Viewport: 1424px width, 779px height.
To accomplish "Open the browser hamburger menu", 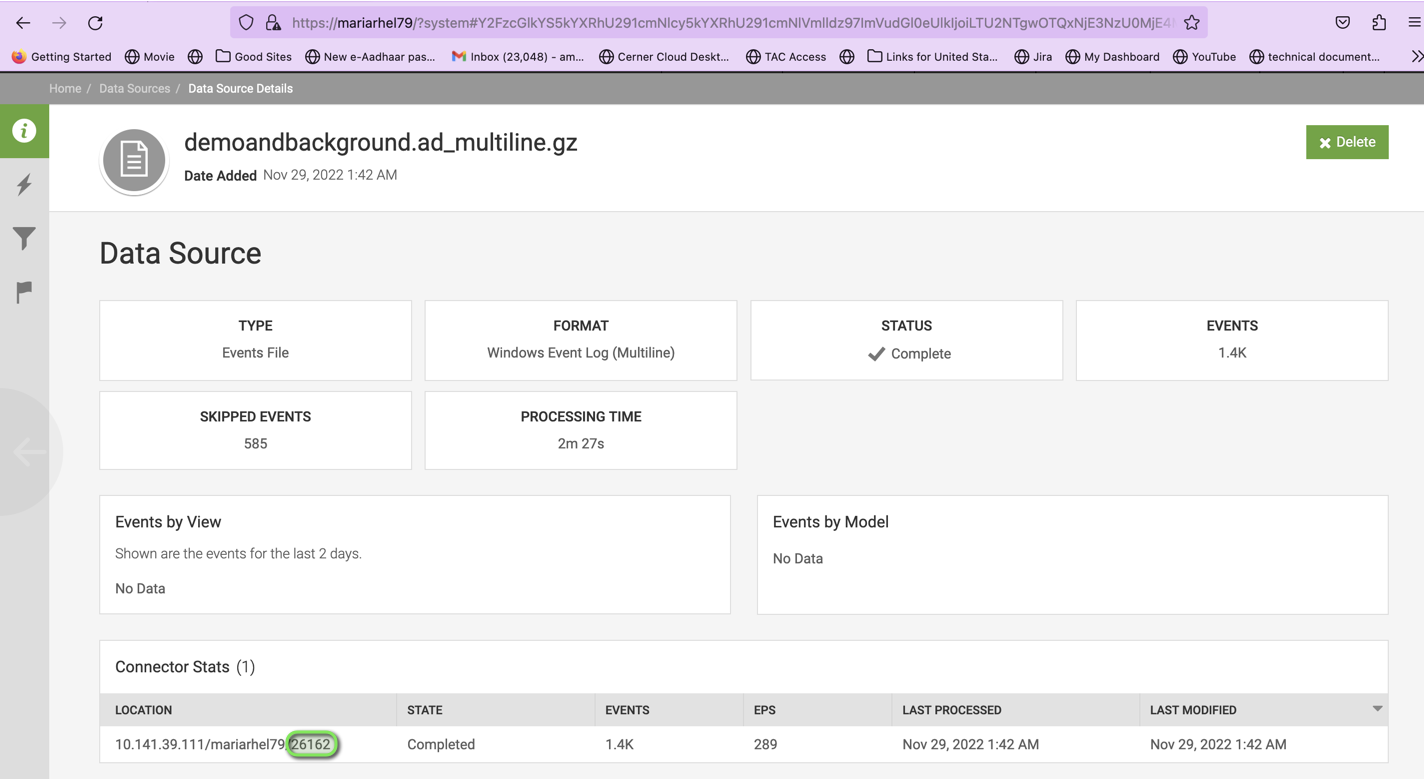I will pos(1414,23).
